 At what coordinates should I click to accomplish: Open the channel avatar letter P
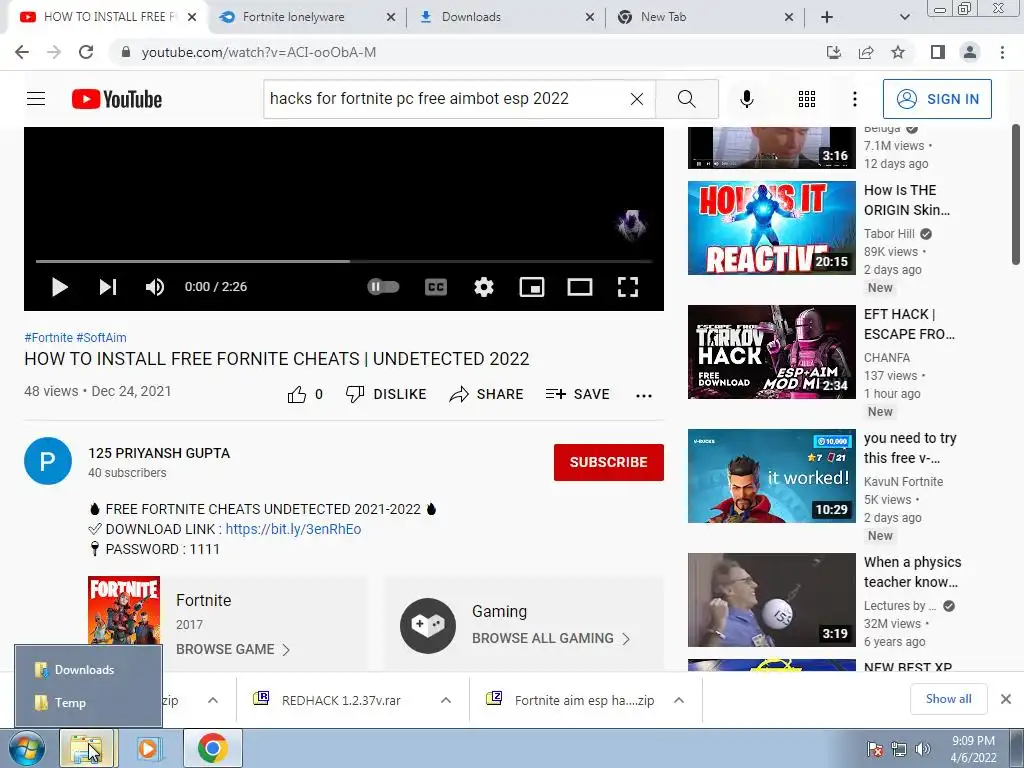(48, 461)
